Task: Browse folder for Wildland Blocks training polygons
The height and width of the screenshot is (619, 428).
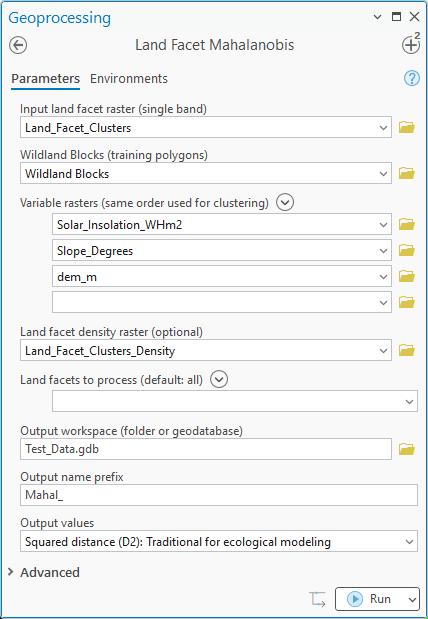Action: point(407,173)
